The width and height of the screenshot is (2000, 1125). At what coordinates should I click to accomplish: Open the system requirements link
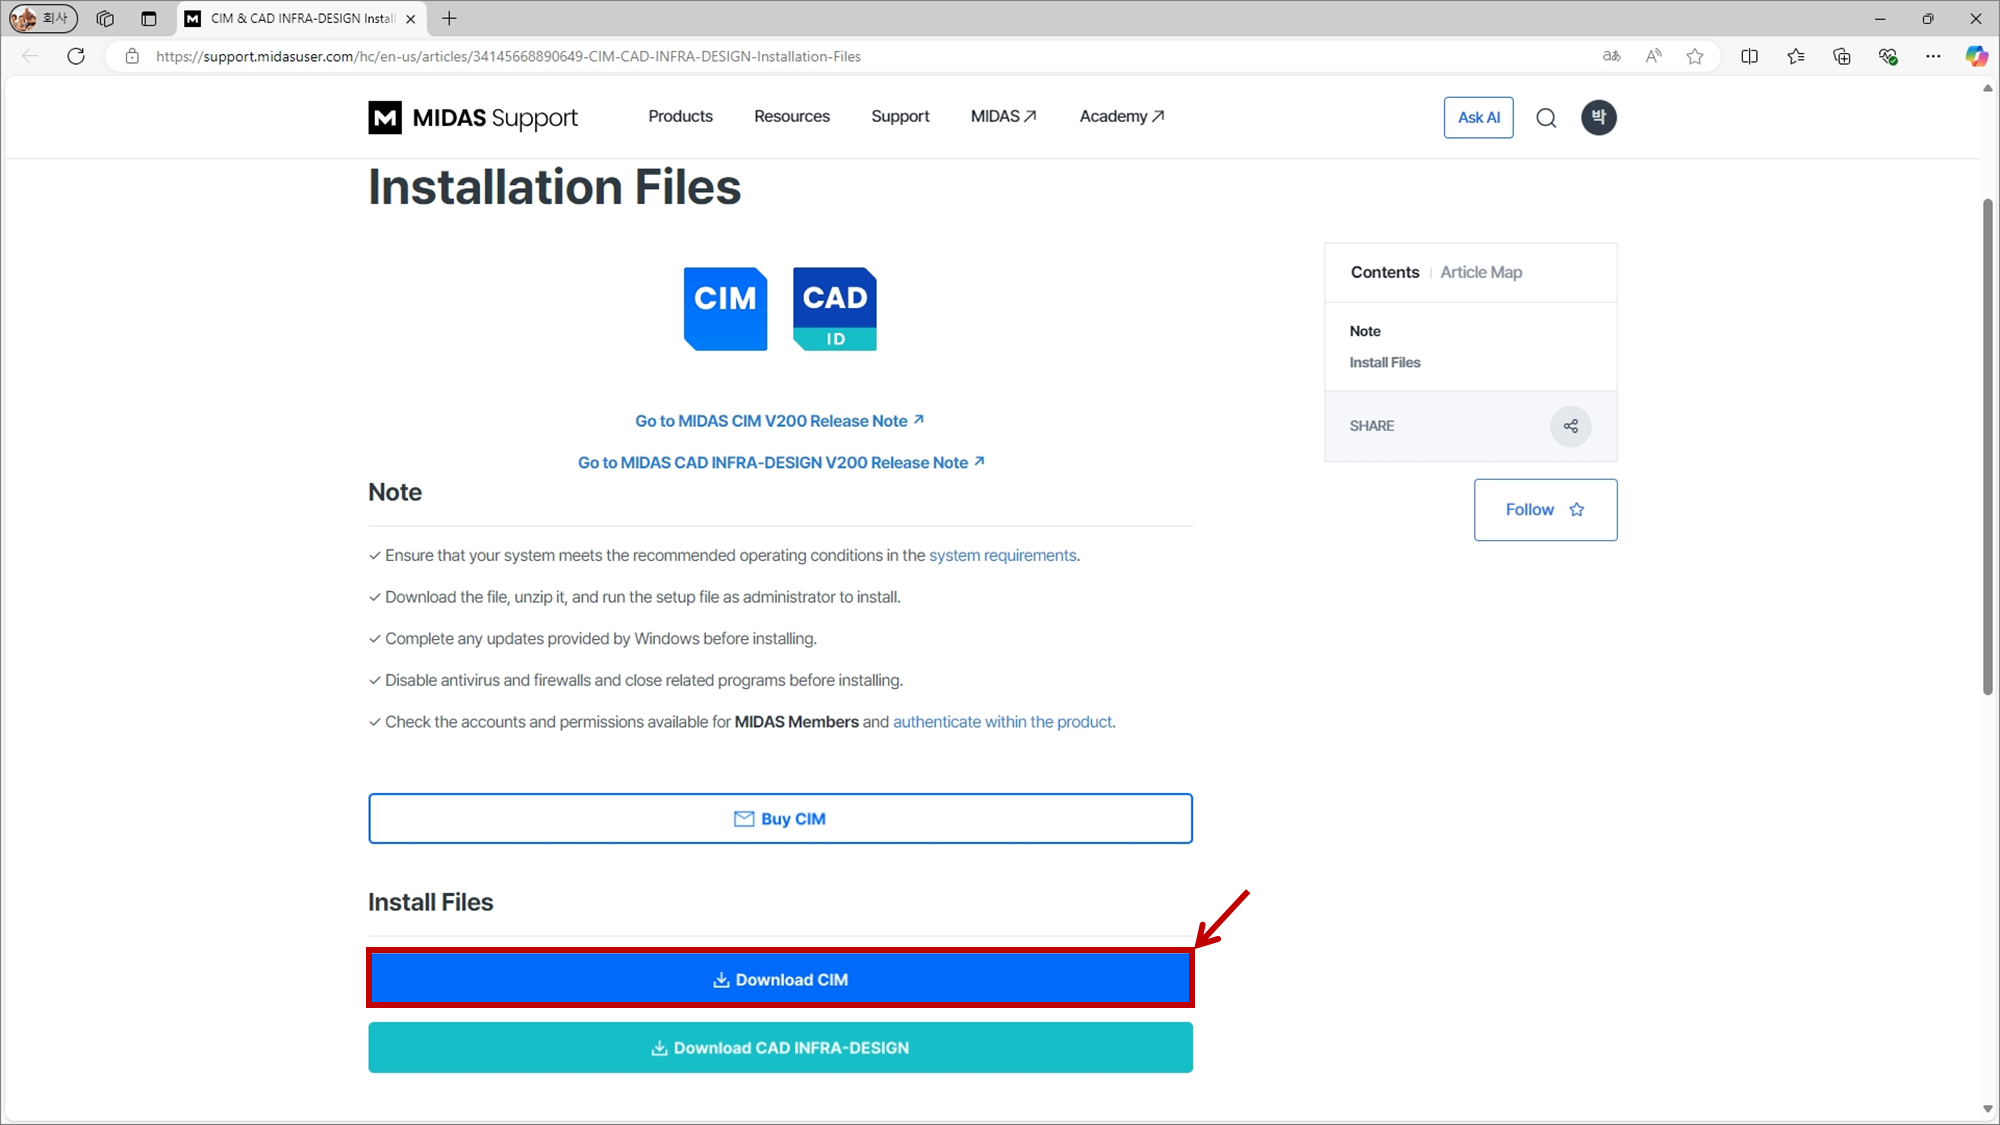click(1002, 555)
